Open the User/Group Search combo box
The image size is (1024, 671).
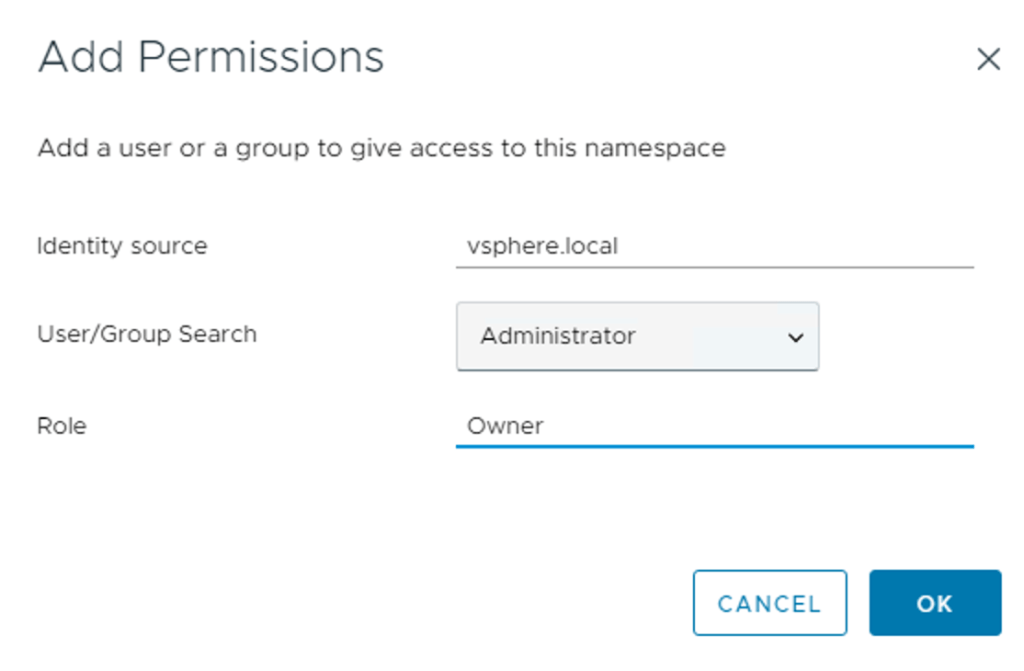tap(637, 337)
